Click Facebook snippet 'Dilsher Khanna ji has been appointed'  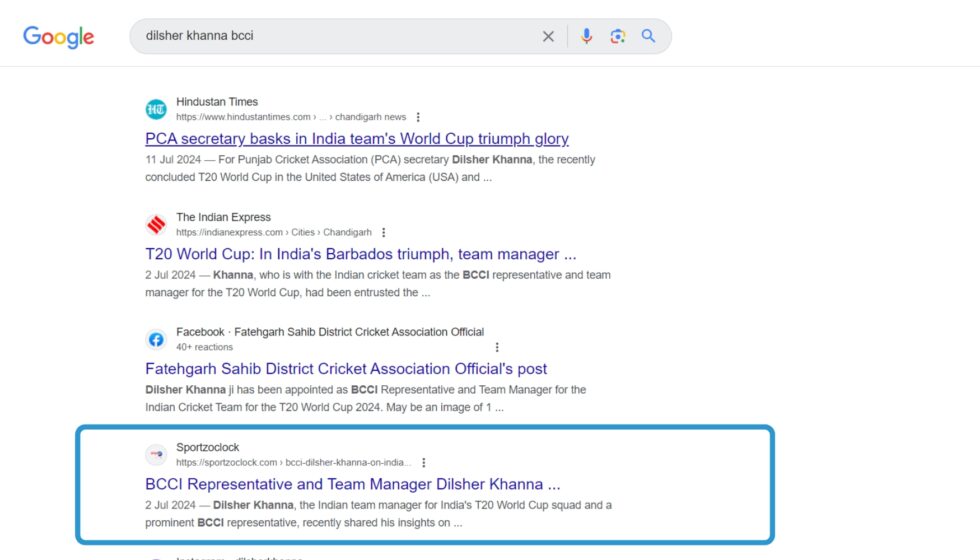coord(366,399)
